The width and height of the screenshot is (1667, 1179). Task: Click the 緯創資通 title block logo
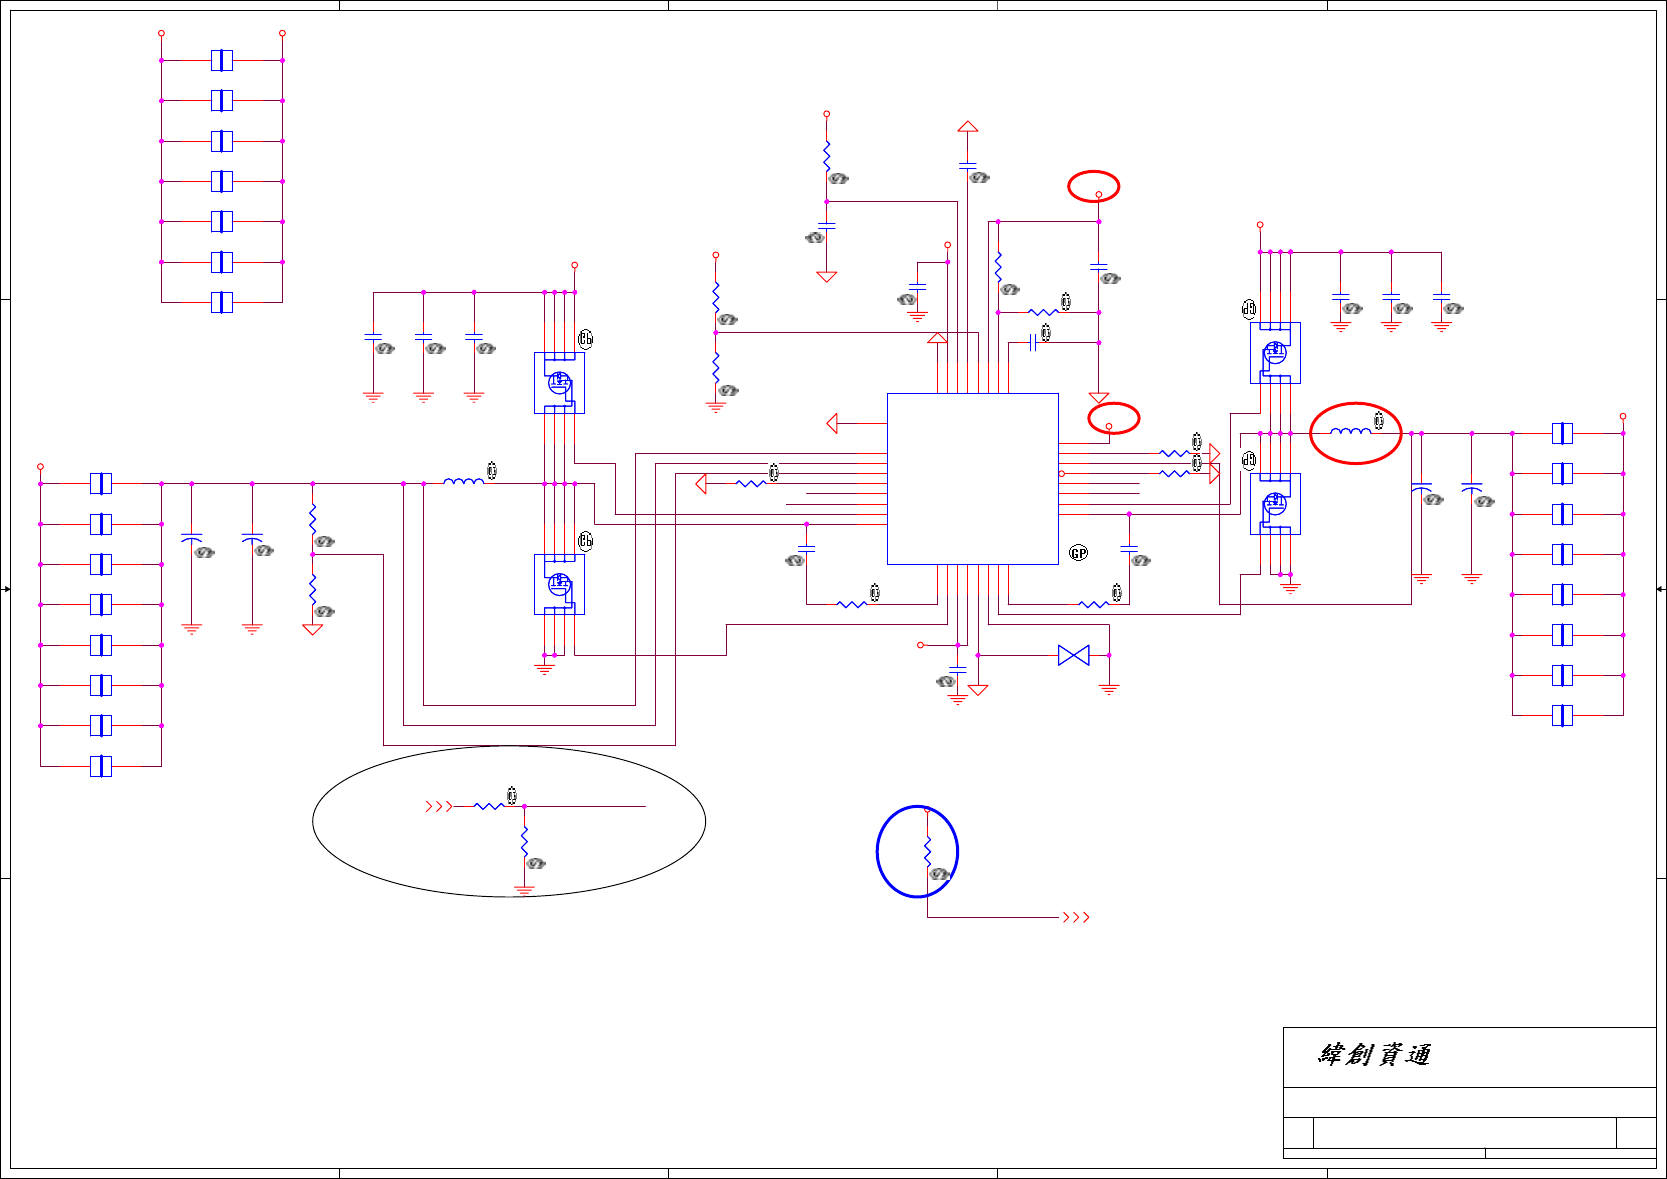(x=1375, y=1054)
